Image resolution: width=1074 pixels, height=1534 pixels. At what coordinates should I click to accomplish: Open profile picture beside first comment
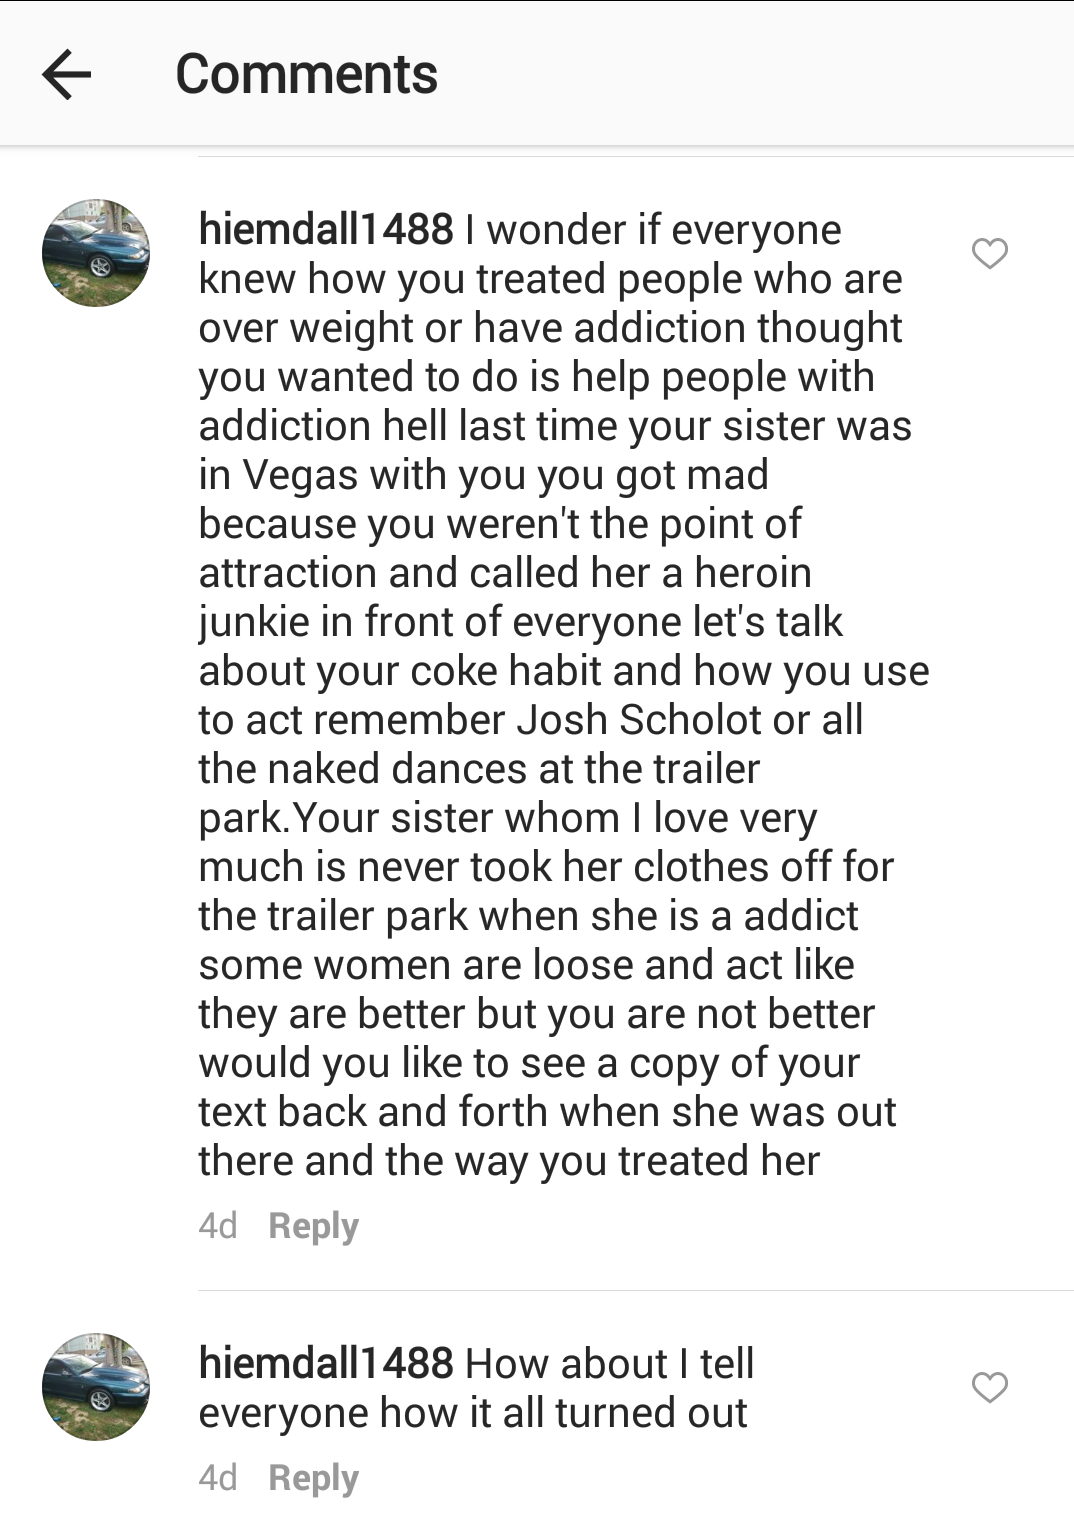tap(96, 253)
